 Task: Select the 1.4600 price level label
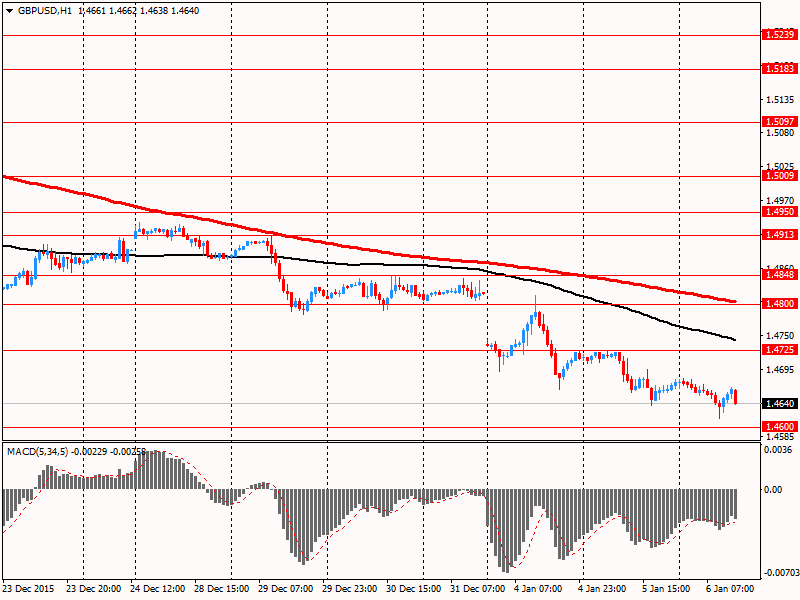pyautogui.click(x=780, y=427)
